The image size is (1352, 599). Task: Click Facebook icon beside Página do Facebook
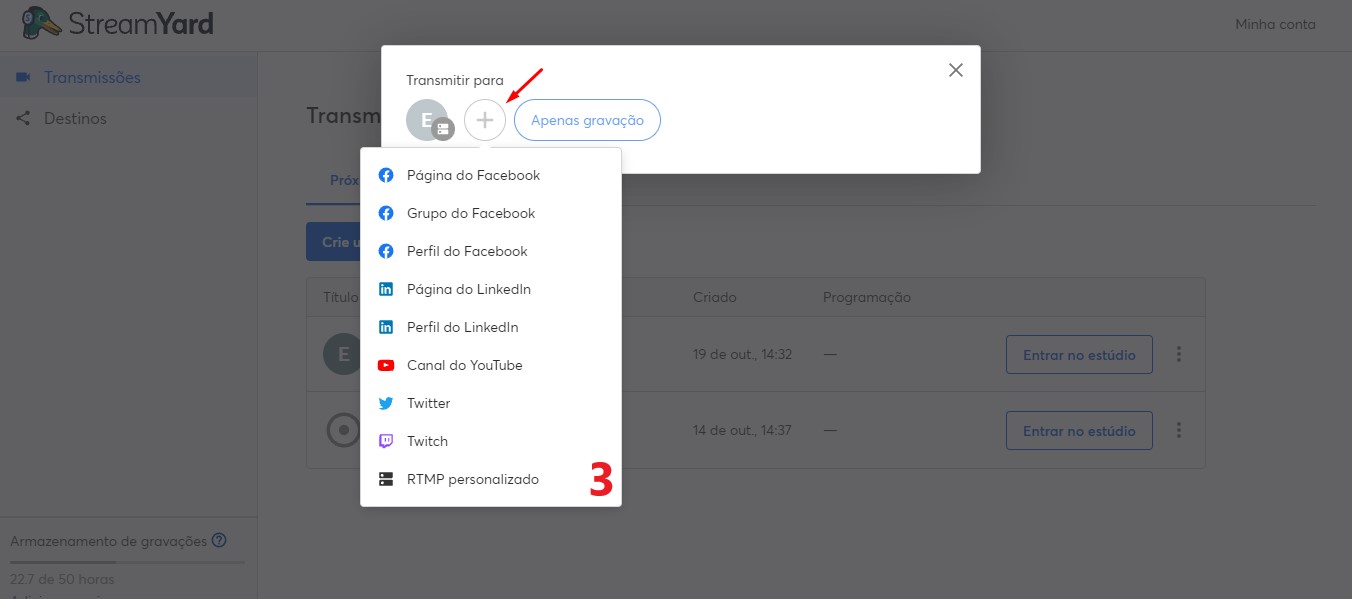point(386,176)
